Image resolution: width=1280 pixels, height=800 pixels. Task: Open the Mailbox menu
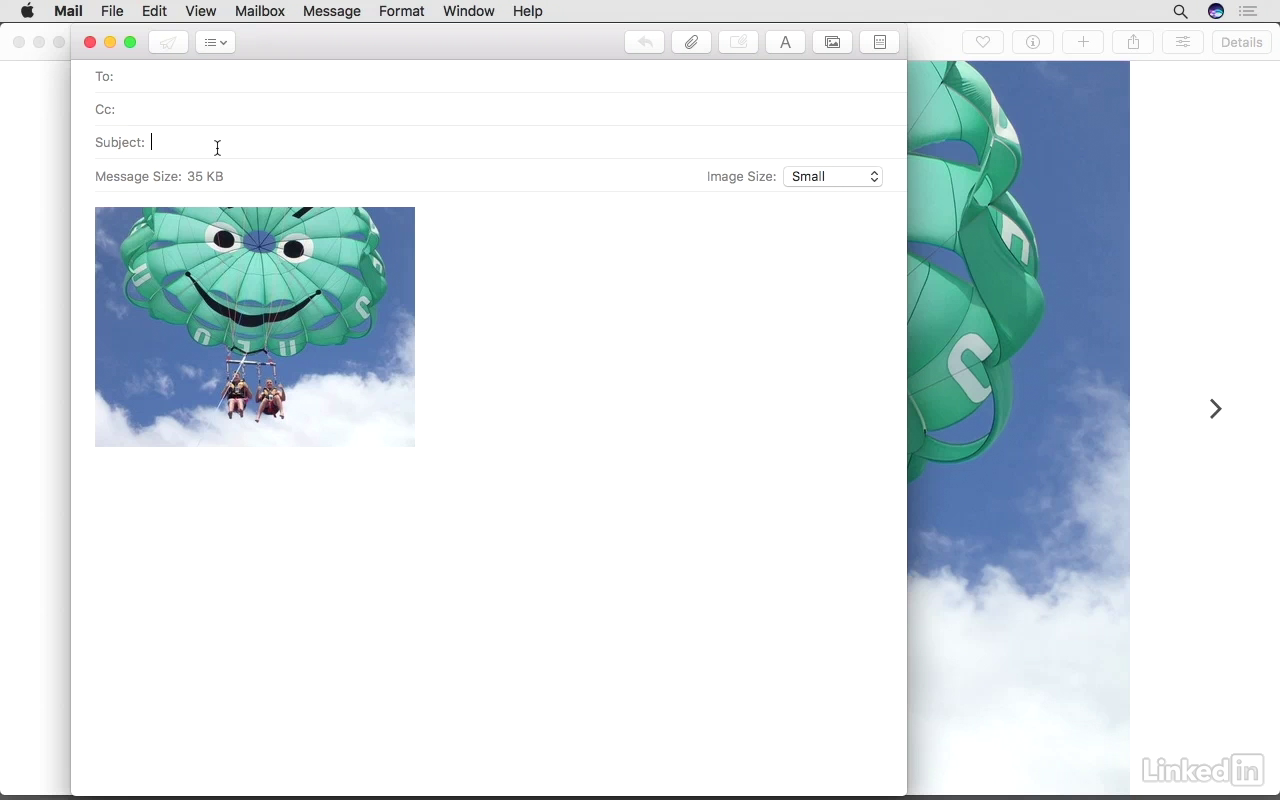point(260,11)
